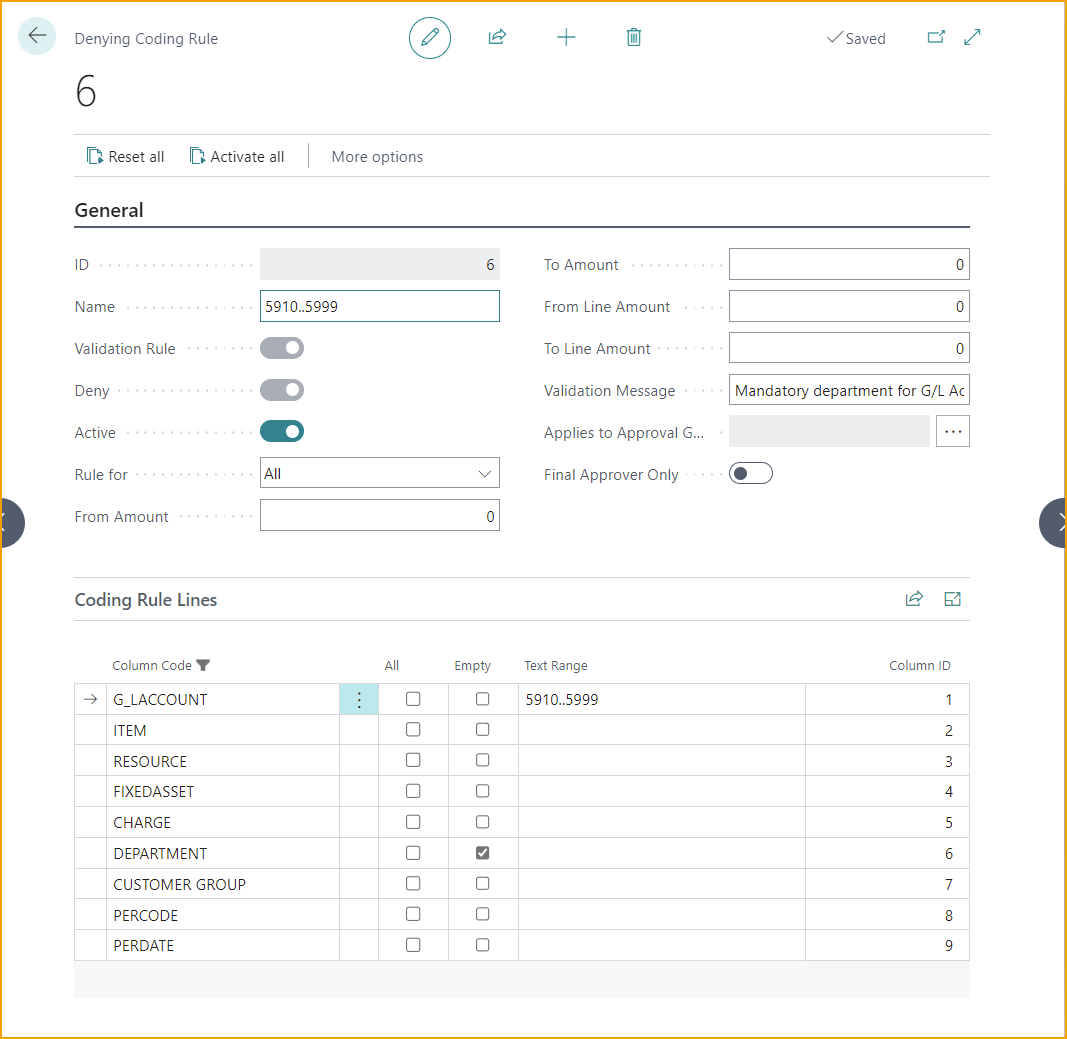Viewport: 1067px width, 1039px height.
Task: Toggle the Active switch
Action: tap(282, 432)
